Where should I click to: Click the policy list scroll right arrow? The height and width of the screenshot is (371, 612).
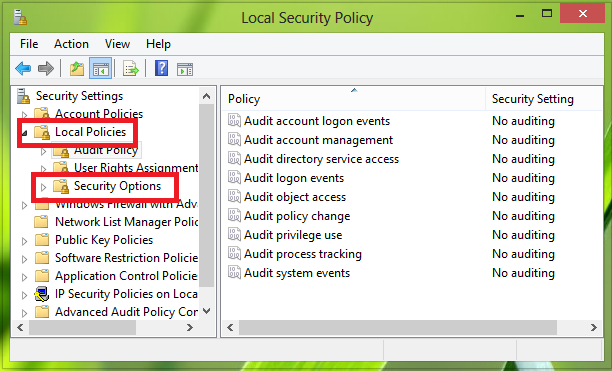click(594, 327)
